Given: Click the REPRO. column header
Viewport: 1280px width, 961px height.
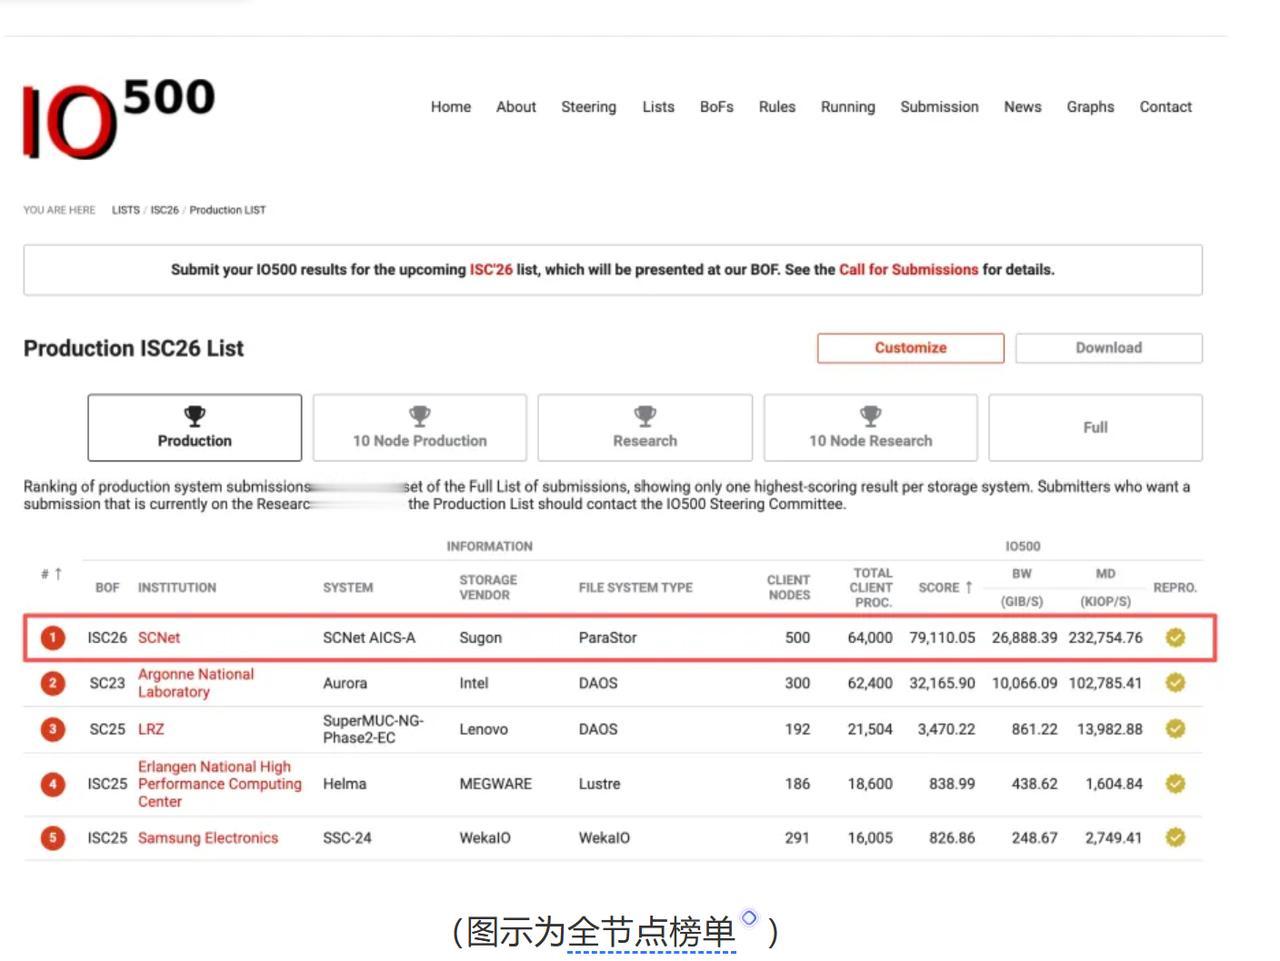Looking at the screenshot, I should 1175,588.
